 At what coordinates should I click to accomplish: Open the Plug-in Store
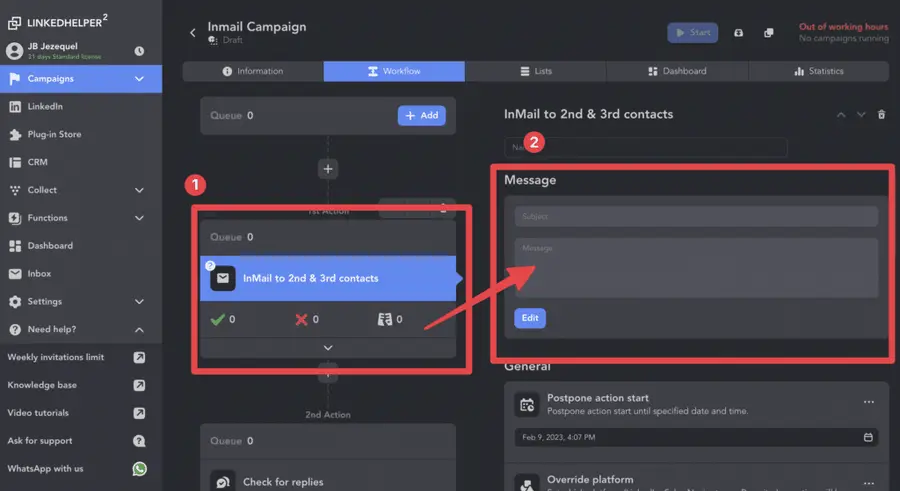(x=81, y=134)
